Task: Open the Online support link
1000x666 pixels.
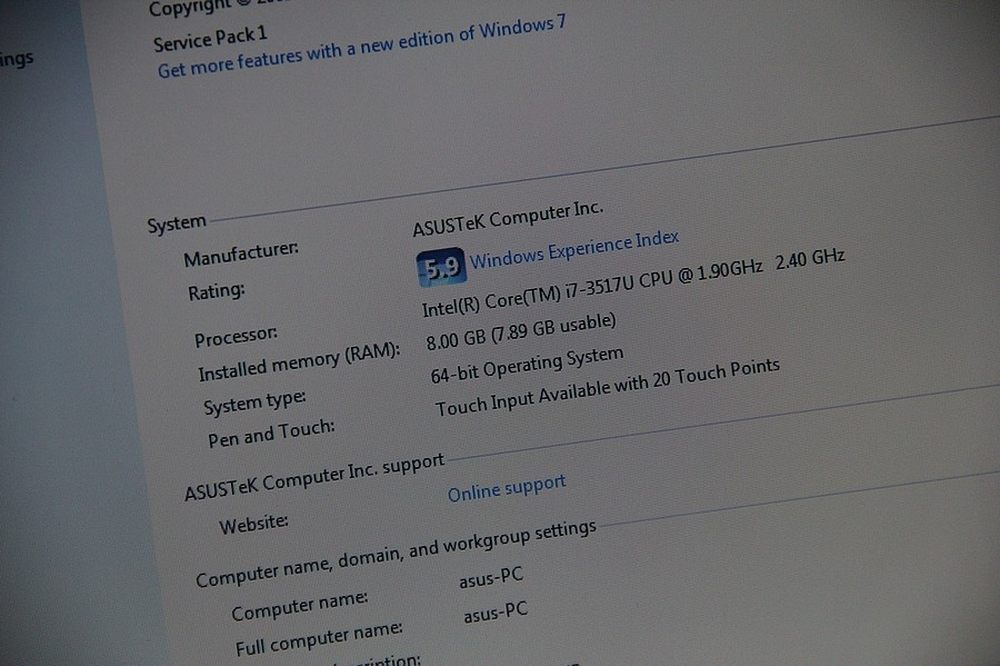Action: click(506, 488)
